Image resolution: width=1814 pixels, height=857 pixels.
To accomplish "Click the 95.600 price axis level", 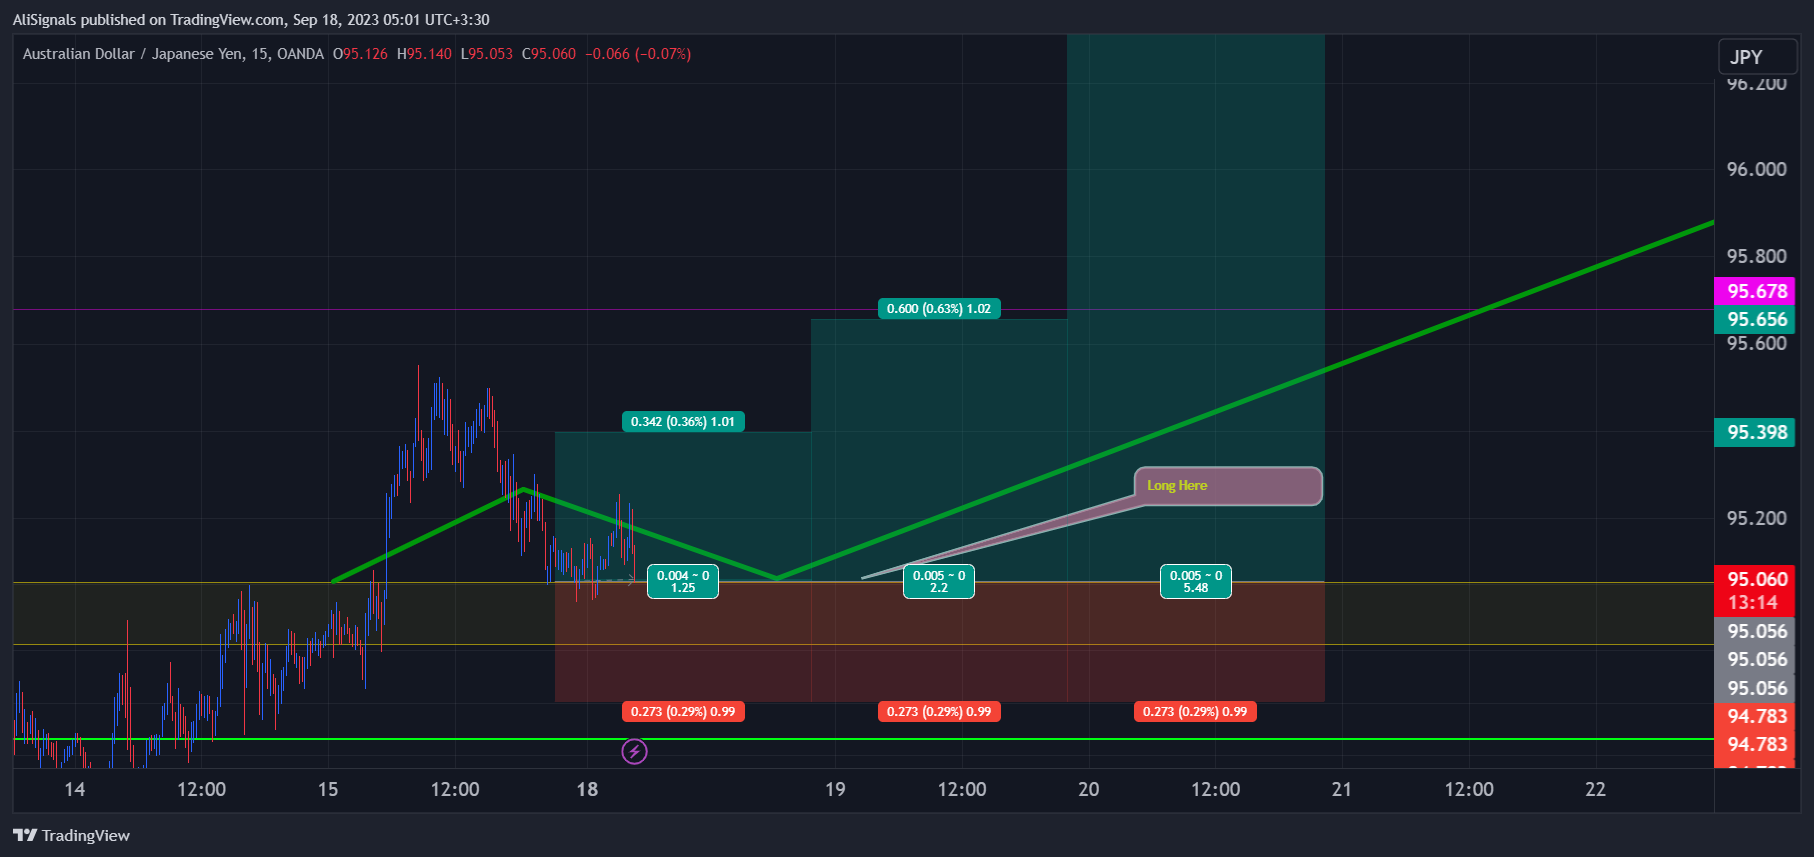I will pyautogui.click(x=1756, y=344).
